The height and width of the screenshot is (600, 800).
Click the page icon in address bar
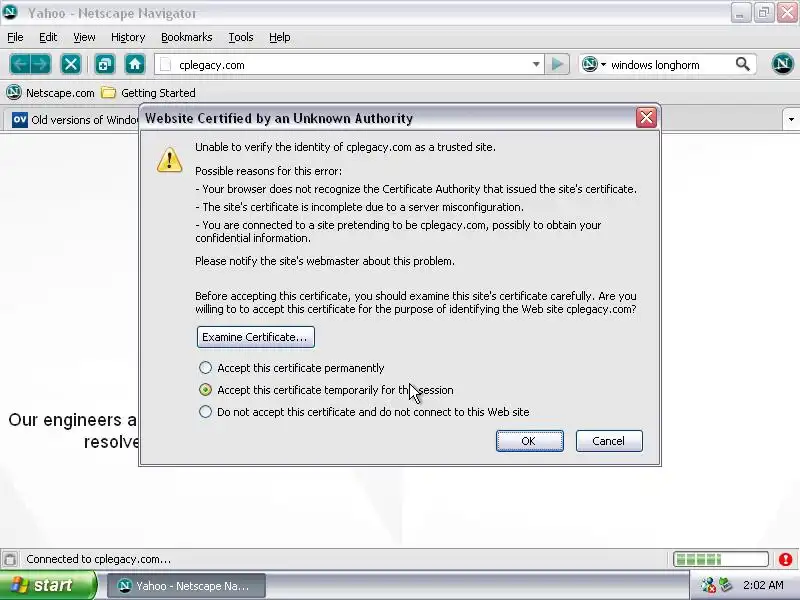coord(165,65)
